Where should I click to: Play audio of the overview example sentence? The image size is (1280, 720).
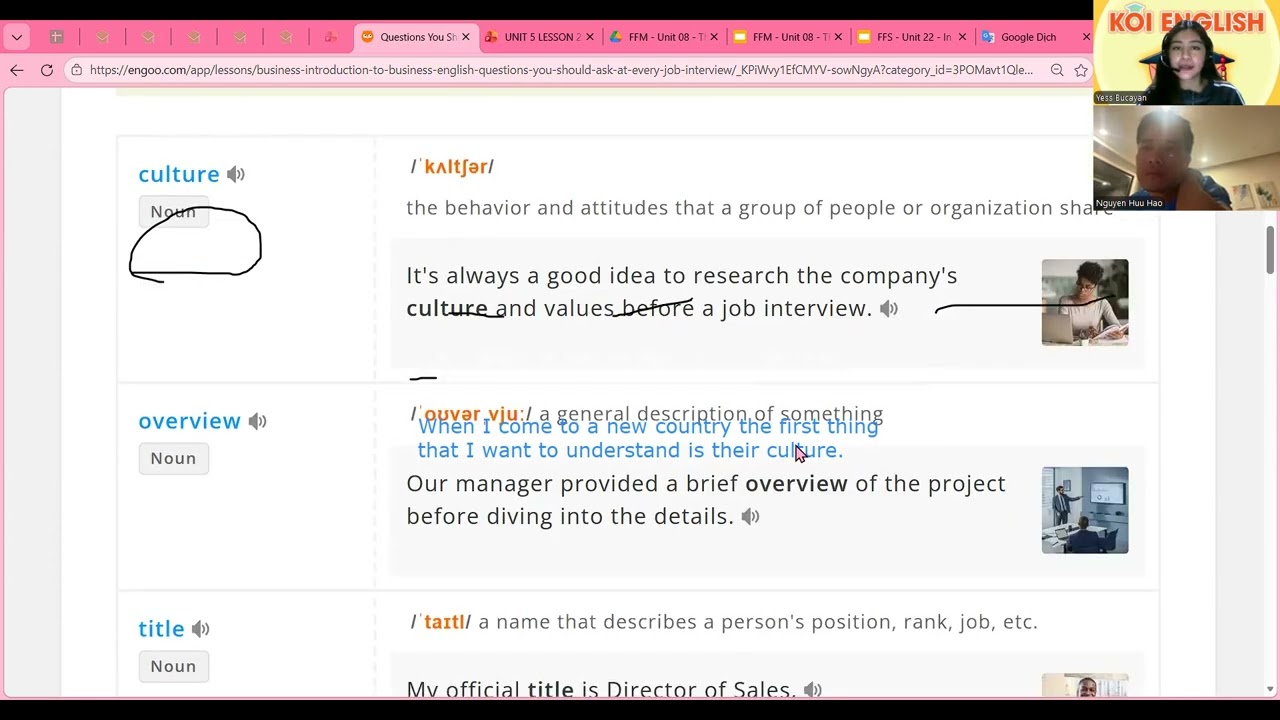[x=751, y=516]
